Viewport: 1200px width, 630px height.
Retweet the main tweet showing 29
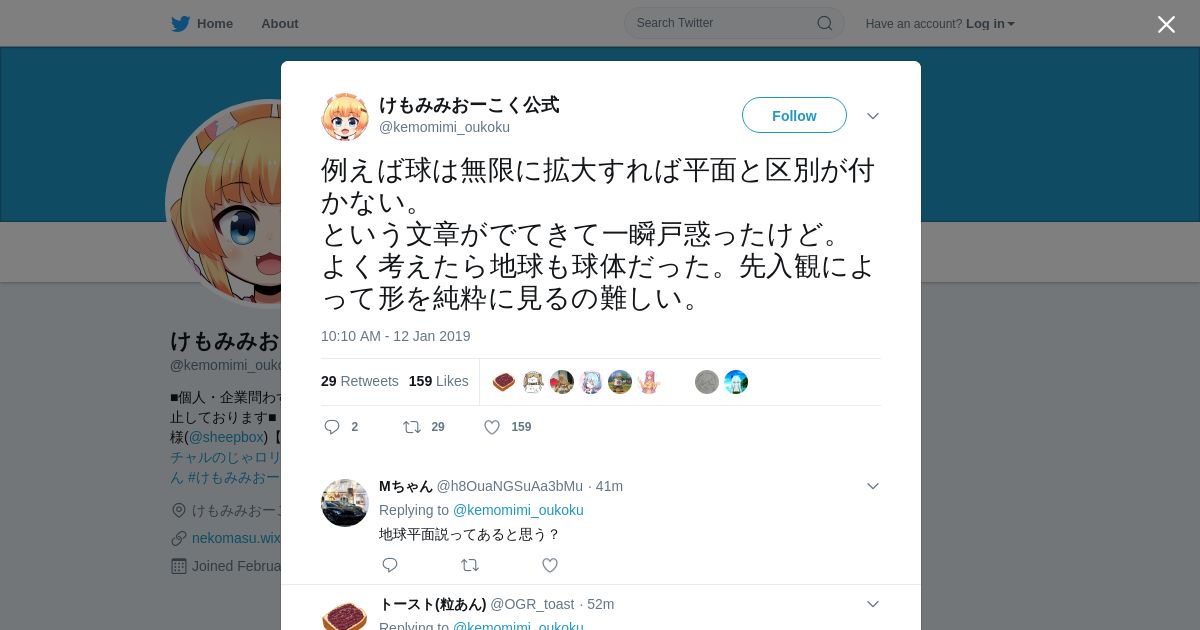pos(411,427)
